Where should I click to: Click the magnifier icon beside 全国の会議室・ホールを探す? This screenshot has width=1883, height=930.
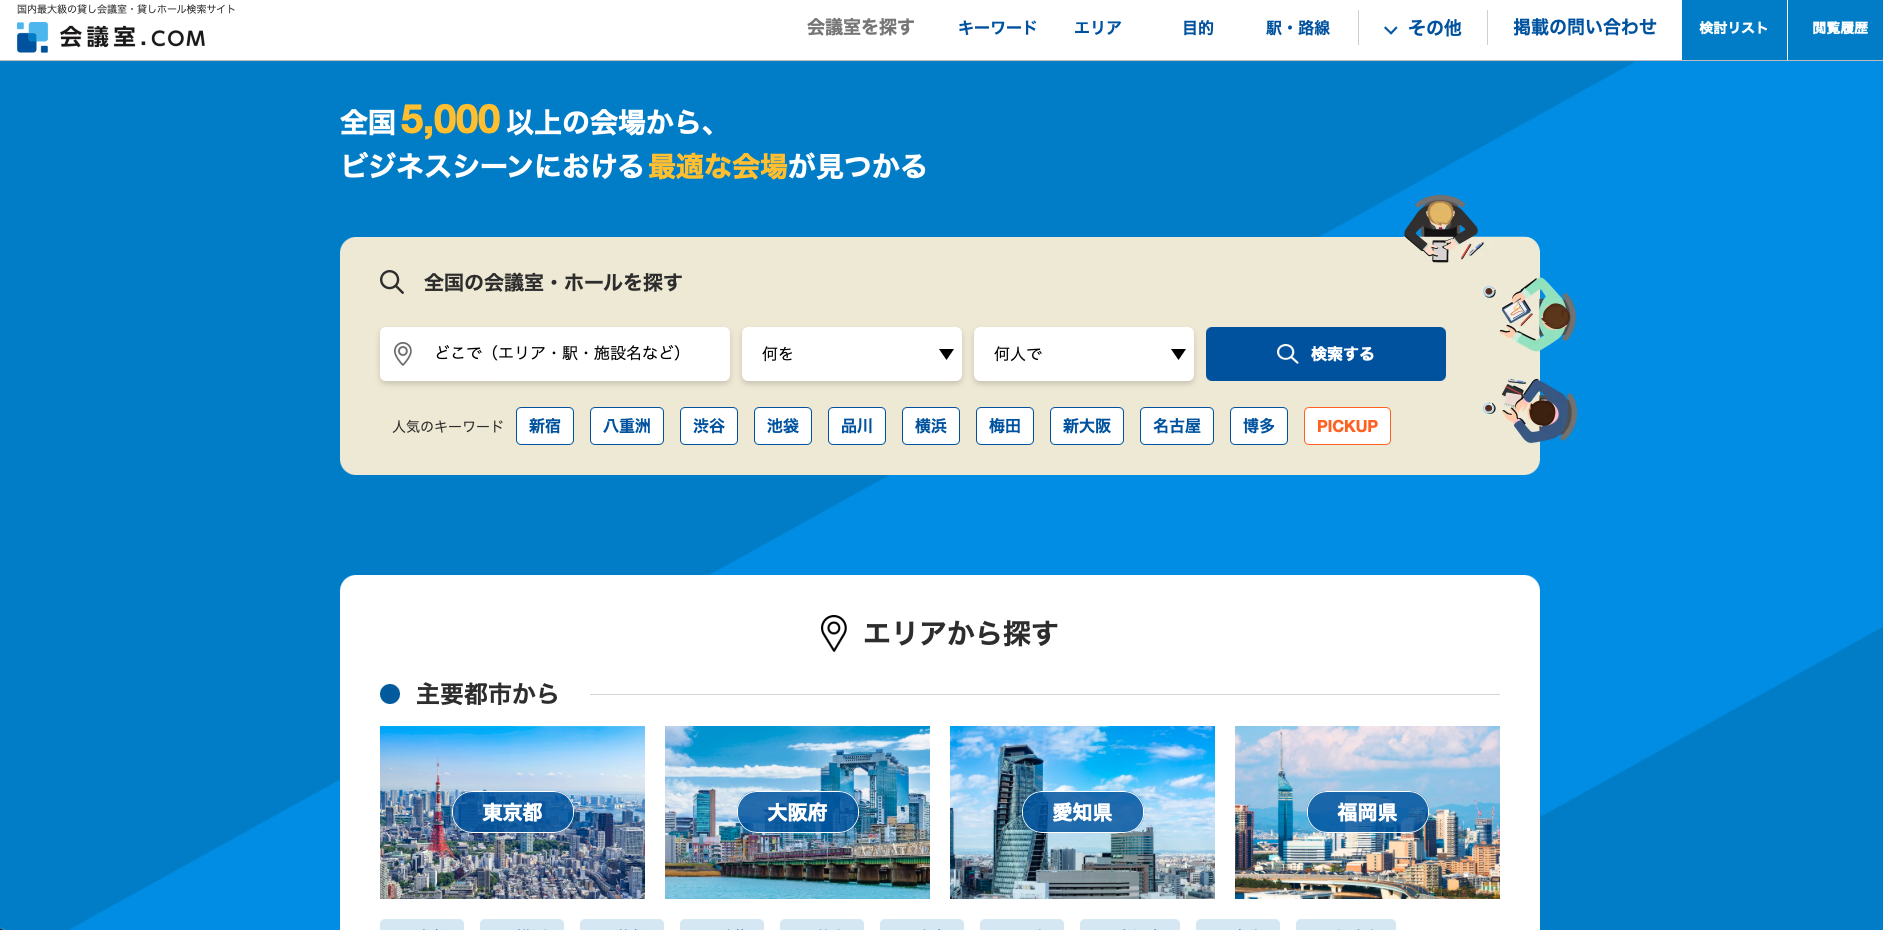pos(392,282)
